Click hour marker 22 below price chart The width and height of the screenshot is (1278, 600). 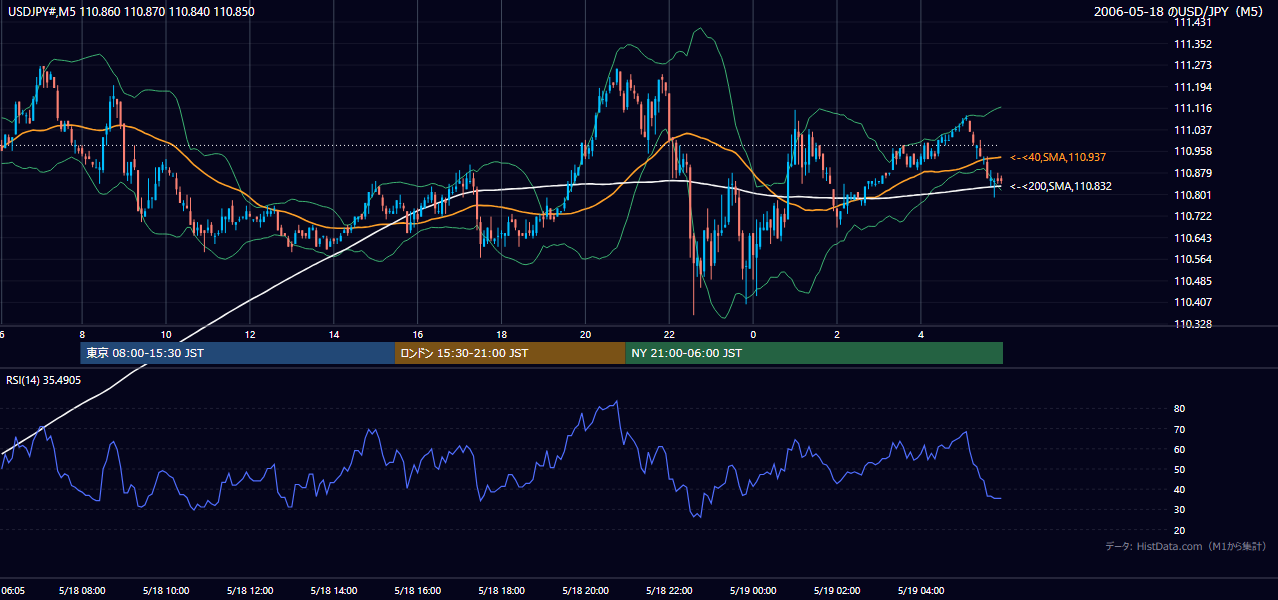point(670,335)
